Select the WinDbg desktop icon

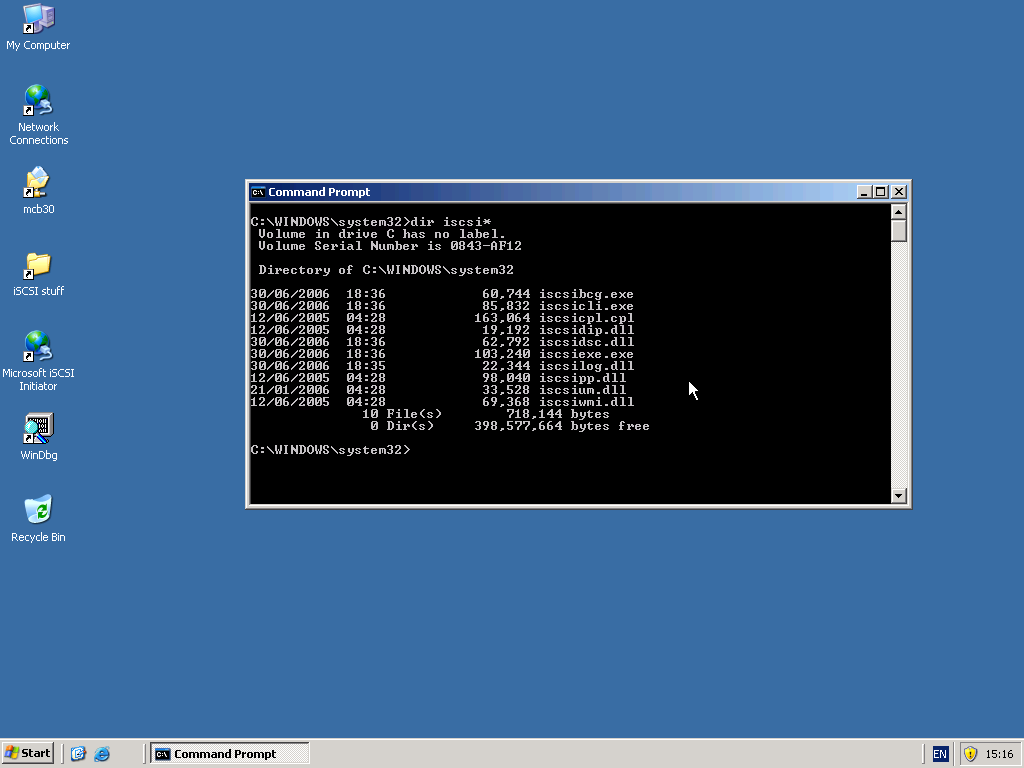point(38,438)
